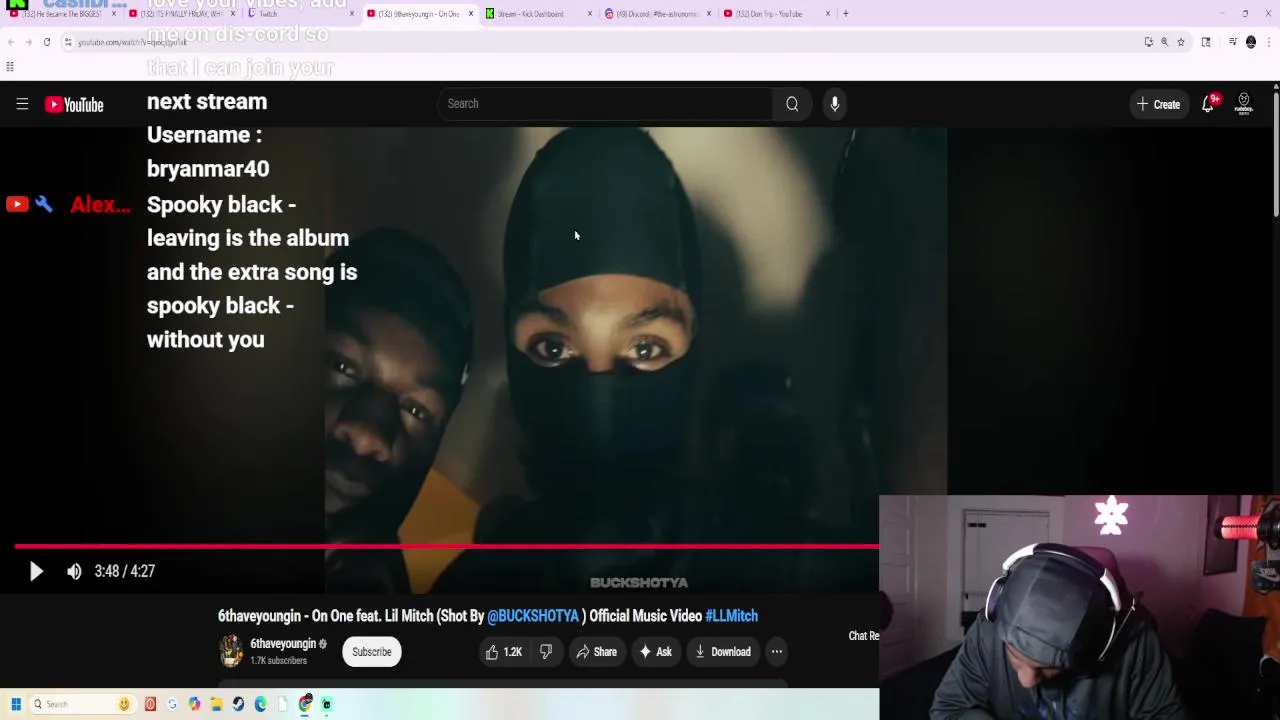Dislike the video thumbs down

click(x=546, y=652)
